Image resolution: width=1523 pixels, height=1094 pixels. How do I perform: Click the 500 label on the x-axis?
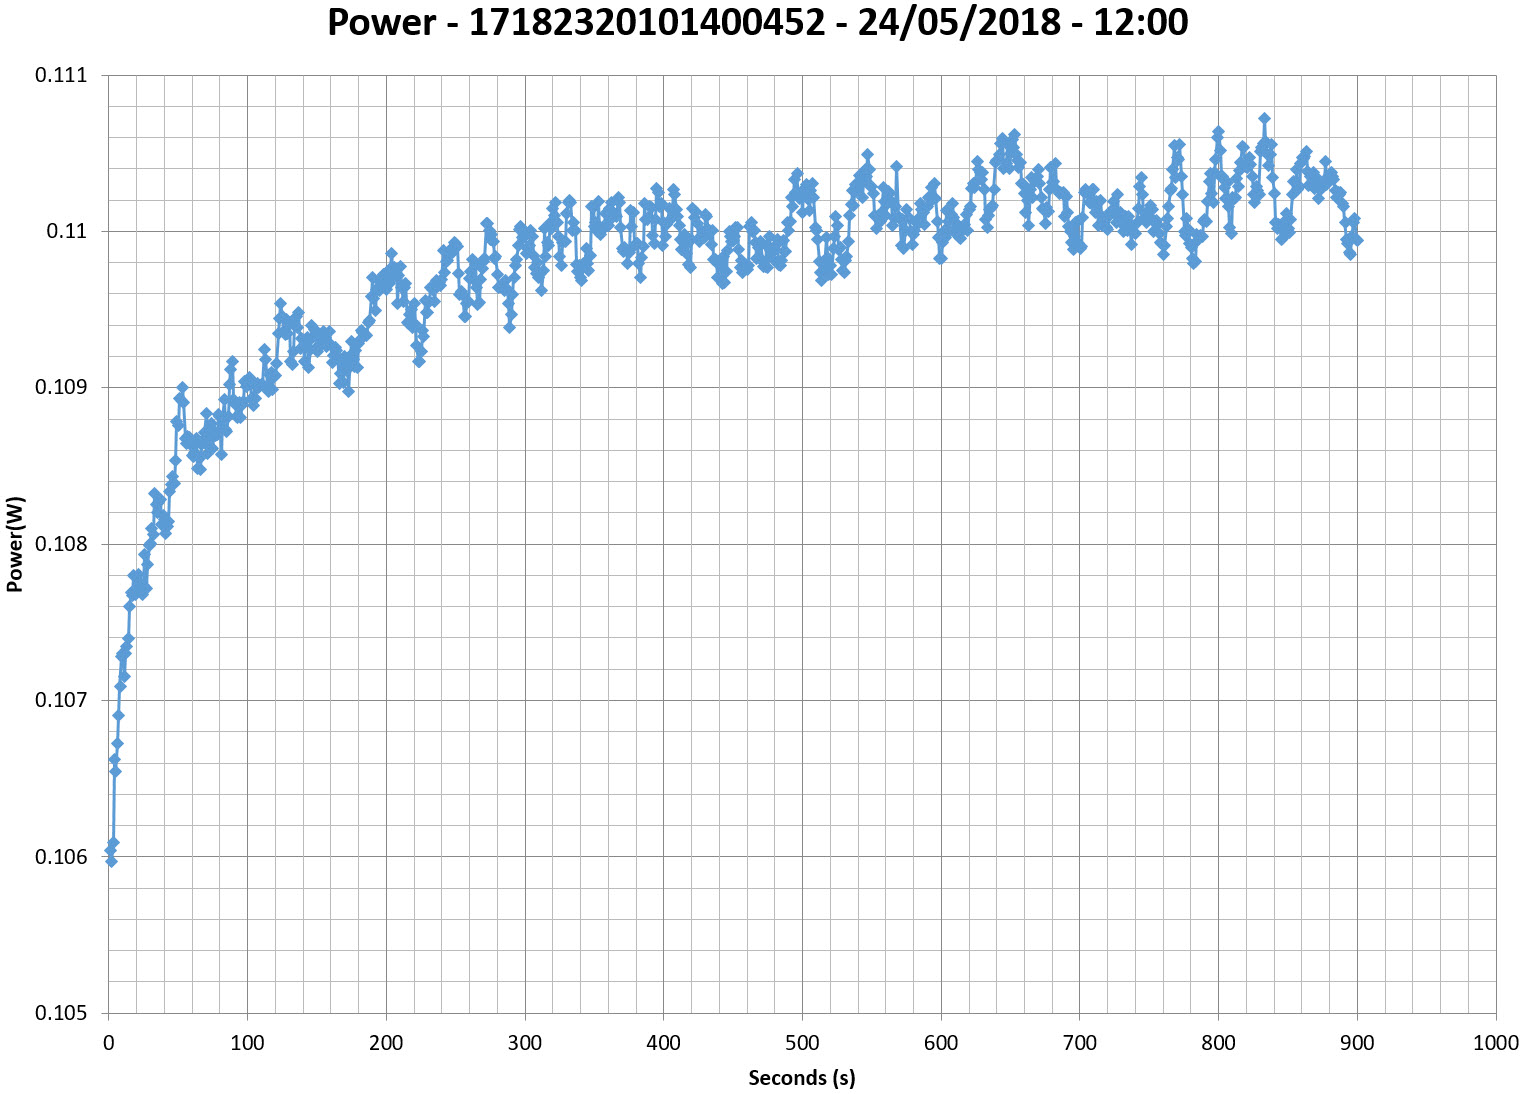[x=802, y=1043]
